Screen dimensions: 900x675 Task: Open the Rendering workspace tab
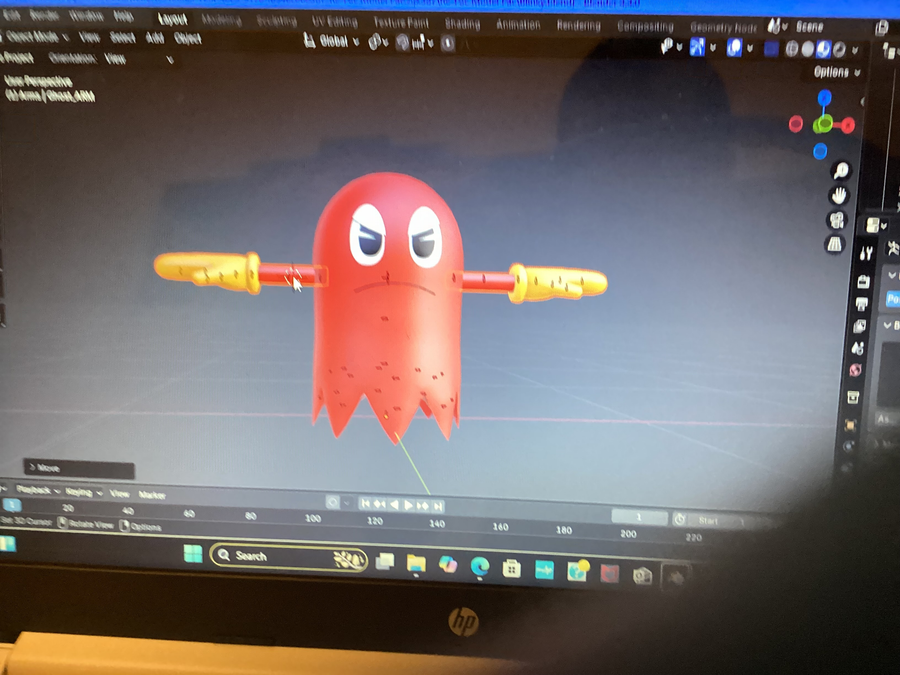[x=579, y=25]
